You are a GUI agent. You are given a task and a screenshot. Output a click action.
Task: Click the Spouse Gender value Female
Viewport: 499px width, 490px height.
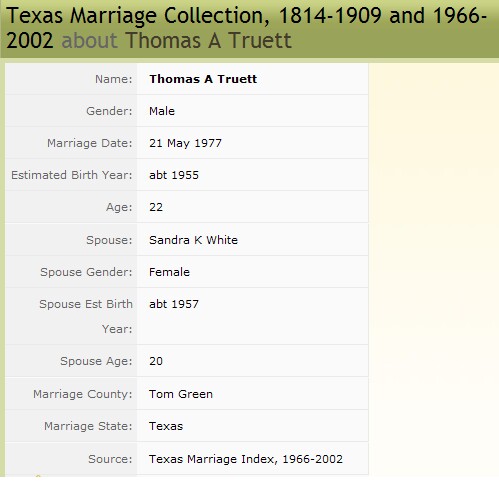click(x=169, y=272)
